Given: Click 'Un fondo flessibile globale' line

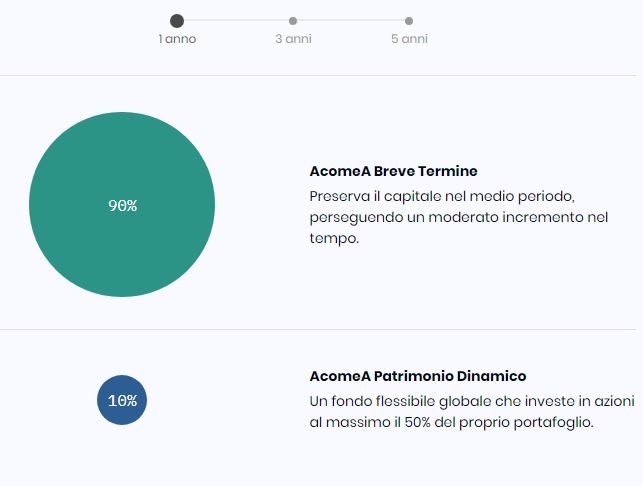Looking at the screenshot, I should 472,401.
